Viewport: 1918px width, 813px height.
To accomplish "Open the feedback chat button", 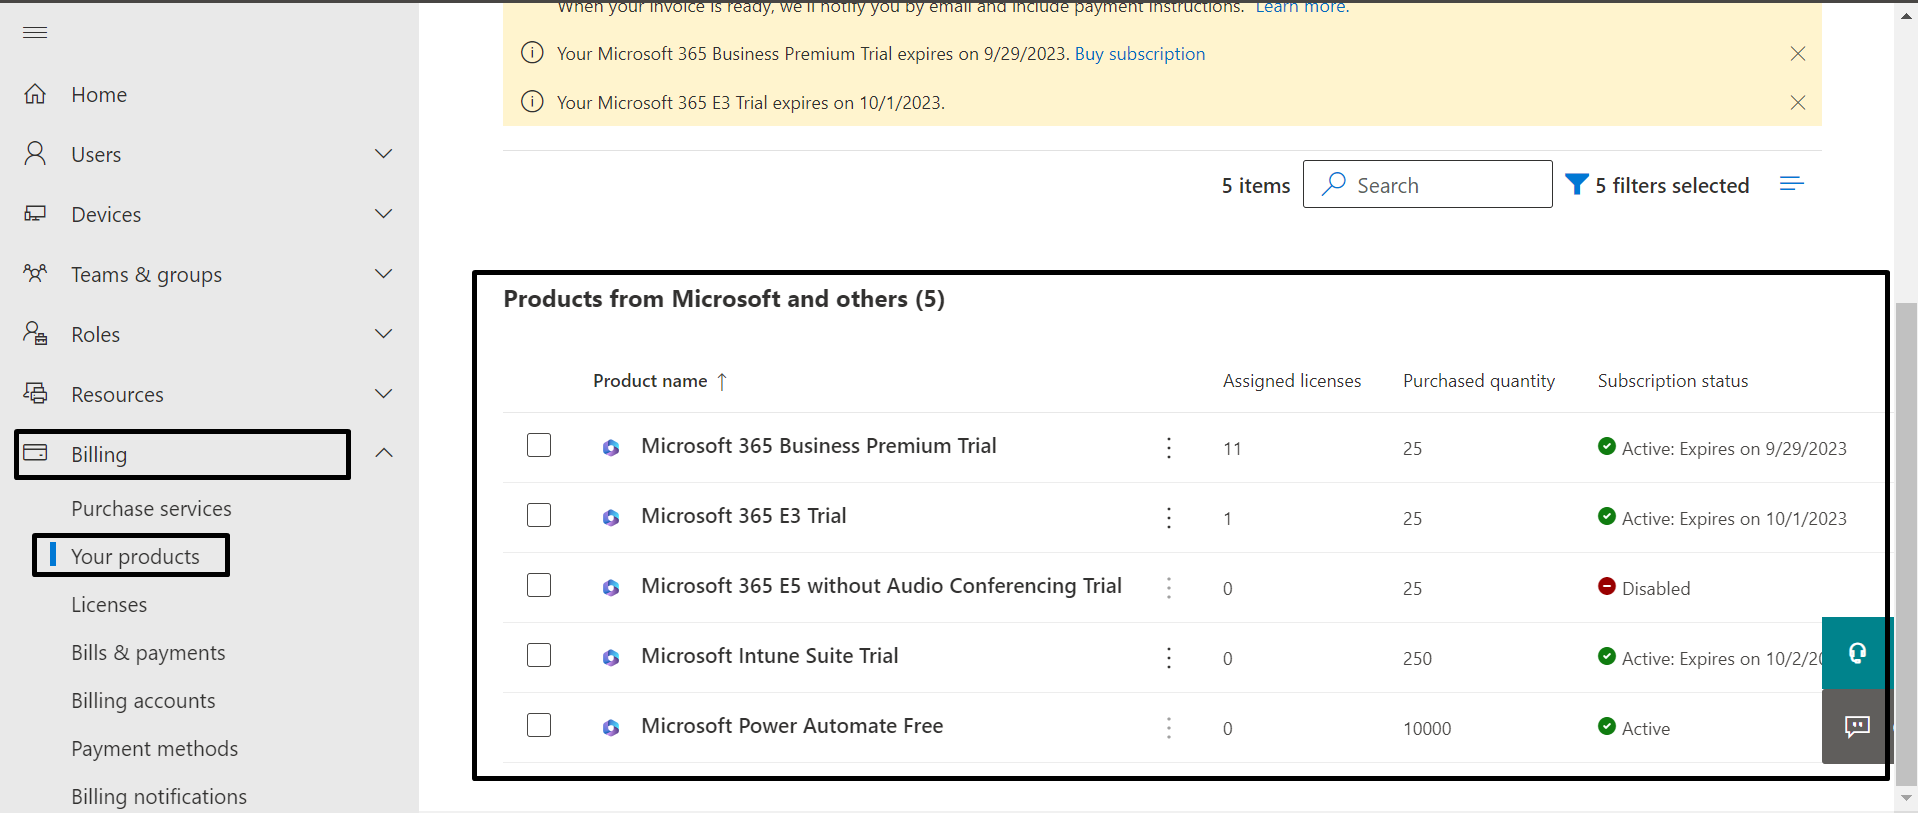I will pos(1856,727).
